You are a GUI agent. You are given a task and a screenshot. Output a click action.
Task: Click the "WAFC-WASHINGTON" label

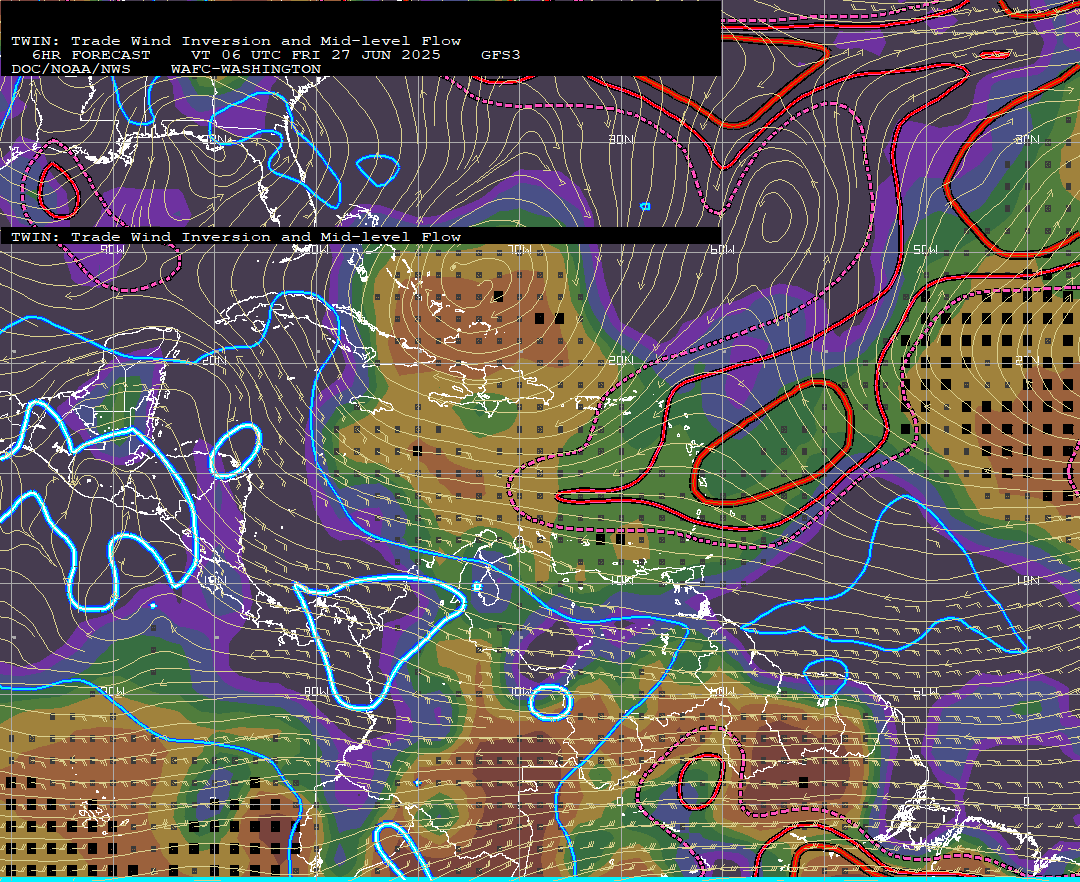(x=246, y=70)
